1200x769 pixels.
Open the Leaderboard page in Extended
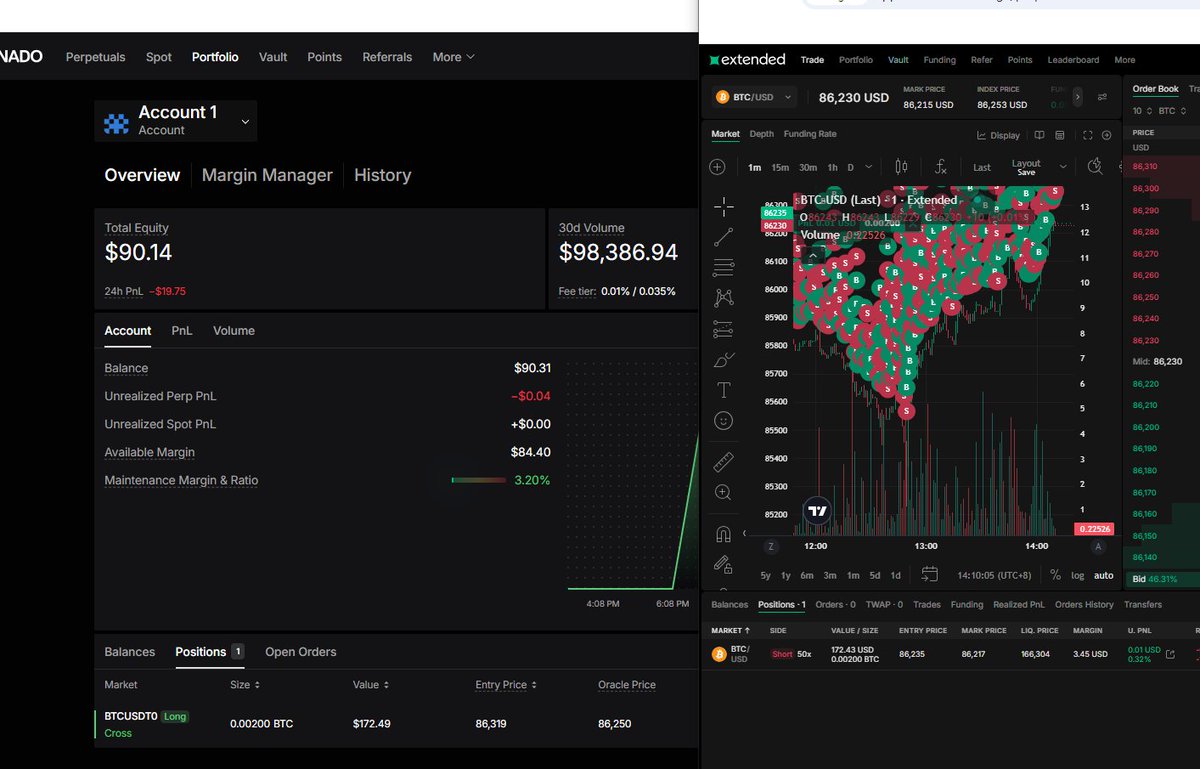pyautogui.click(x=1073, y=60)
